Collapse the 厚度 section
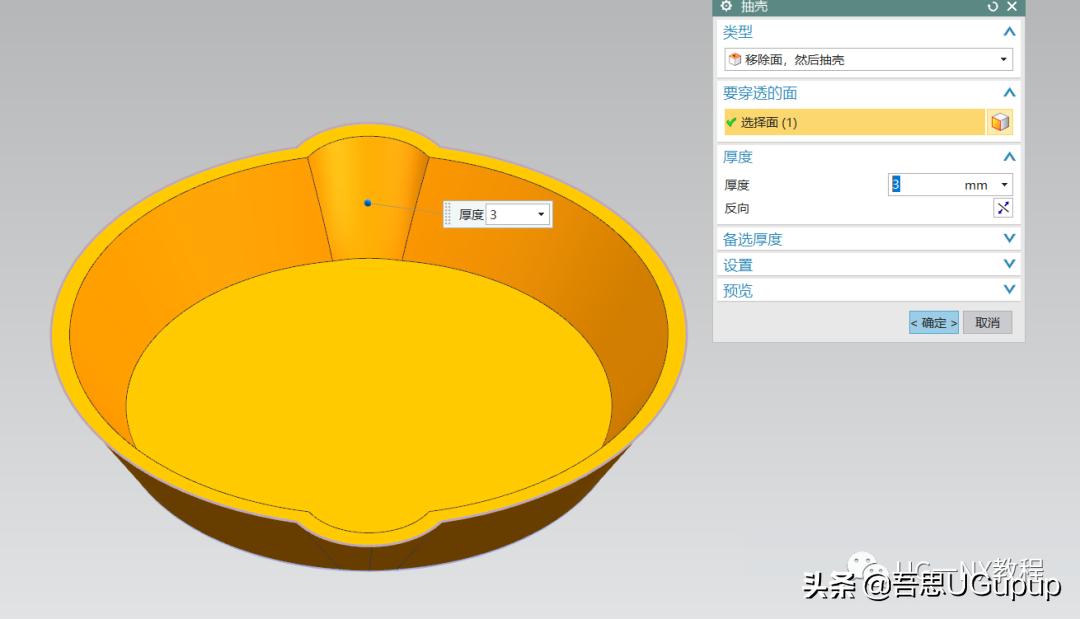This screenshot has width=1080, height=619. pyautogui.click(x=1009, y=157)
